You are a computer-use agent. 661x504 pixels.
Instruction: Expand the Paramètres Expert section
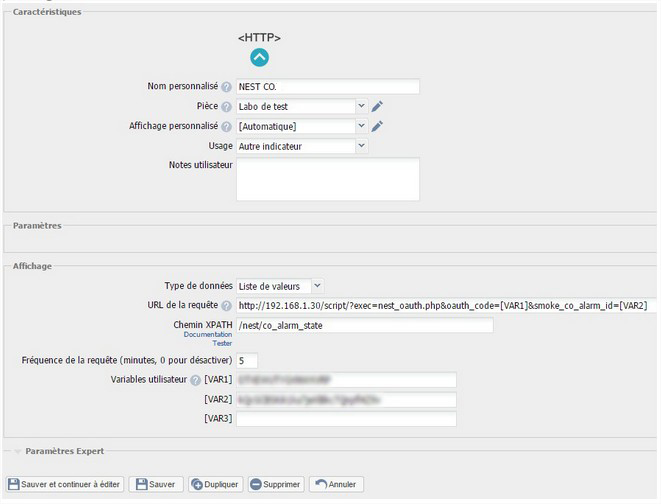click(x=63, y=451)
